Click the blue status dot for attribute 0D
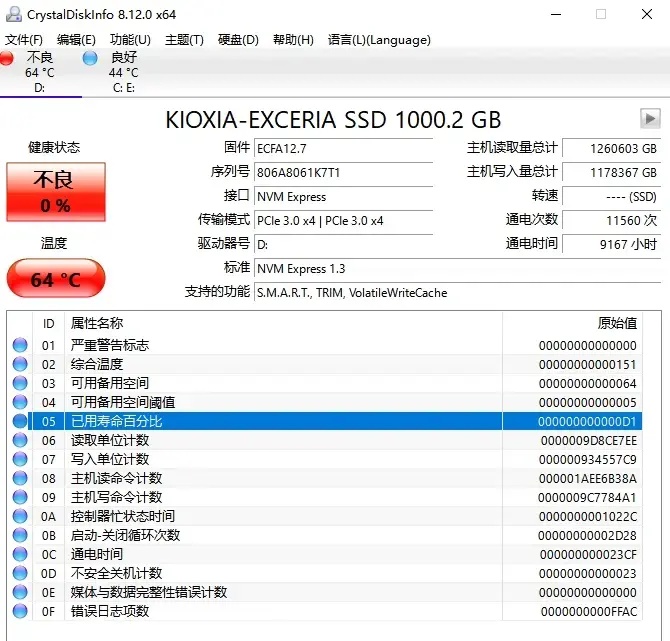This screenshot has width=670, height=641. (x=20, y=573)
